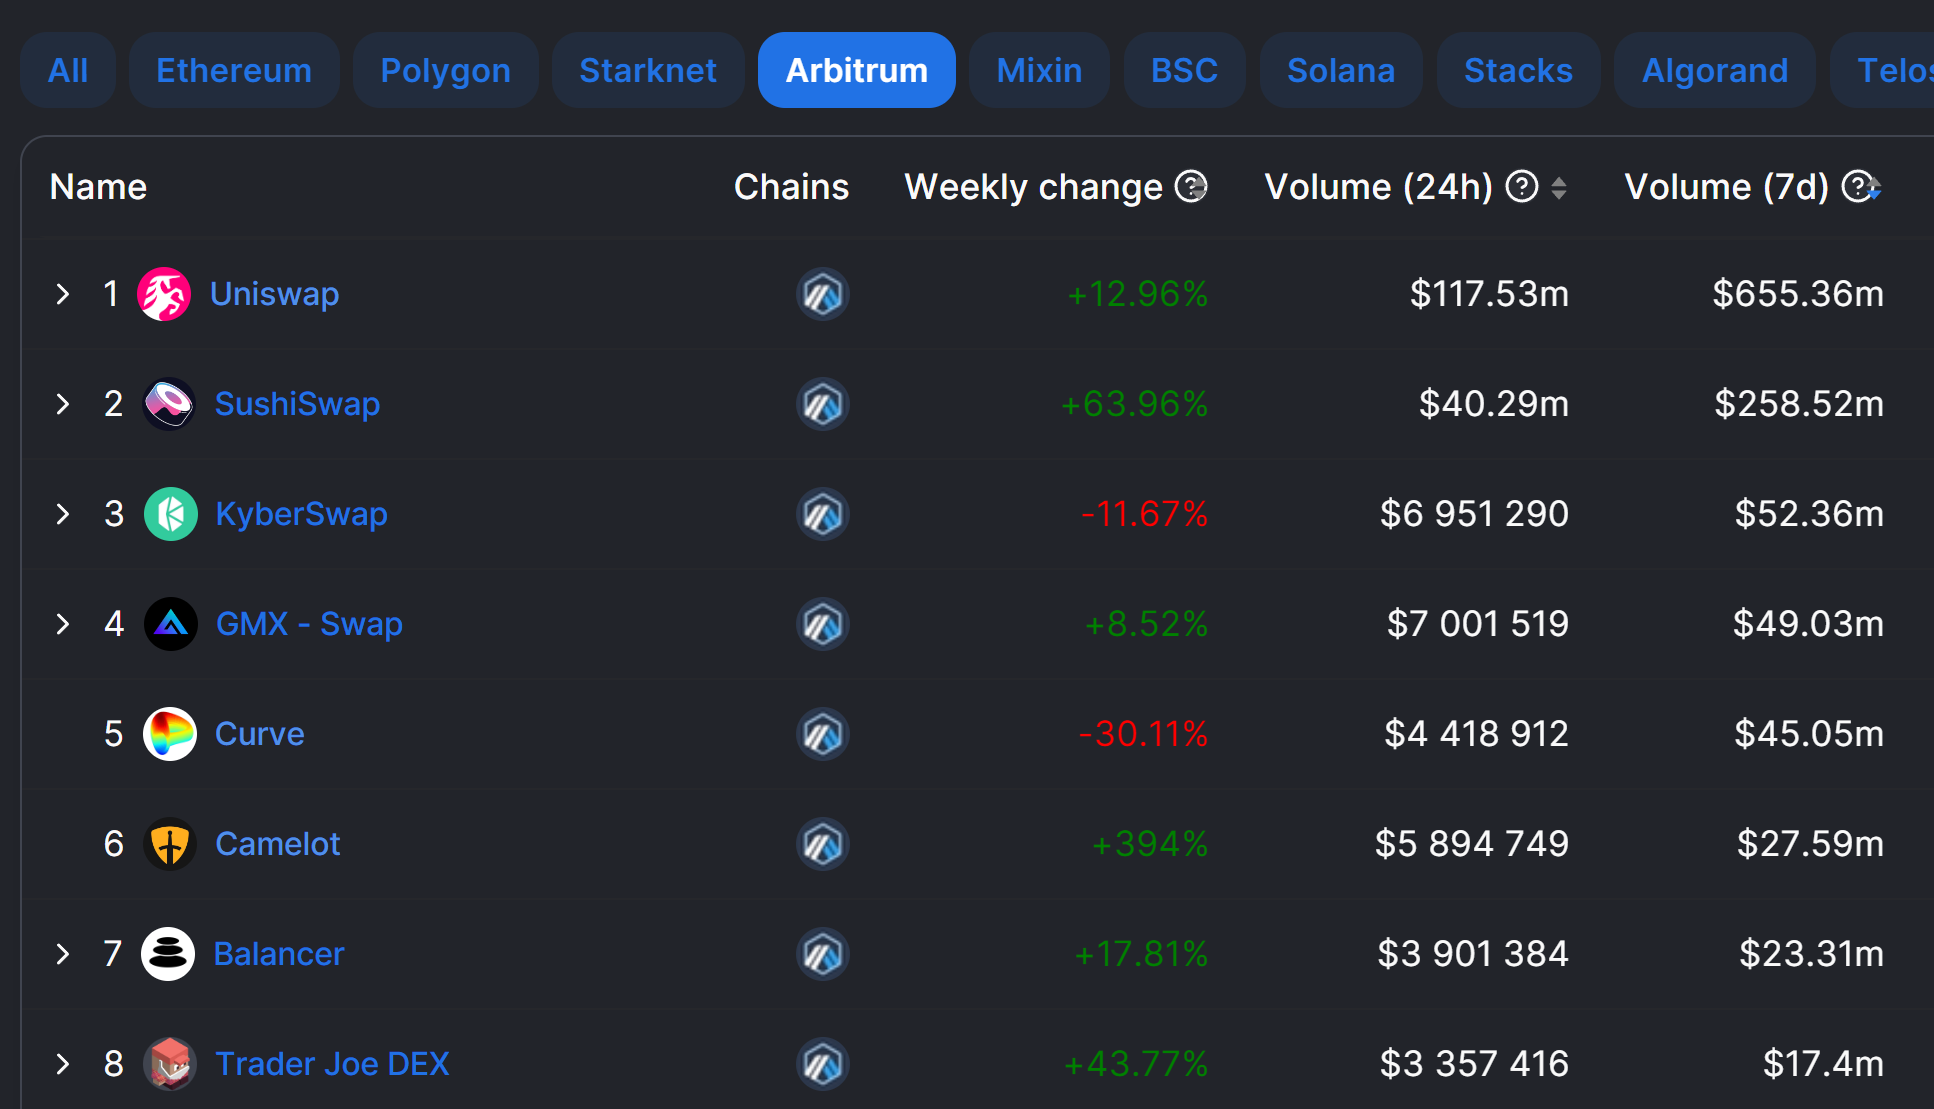Open the Trader Joe DEX link
The height and width of the screenshot is (1109, 1934).
coord(333,1064)
